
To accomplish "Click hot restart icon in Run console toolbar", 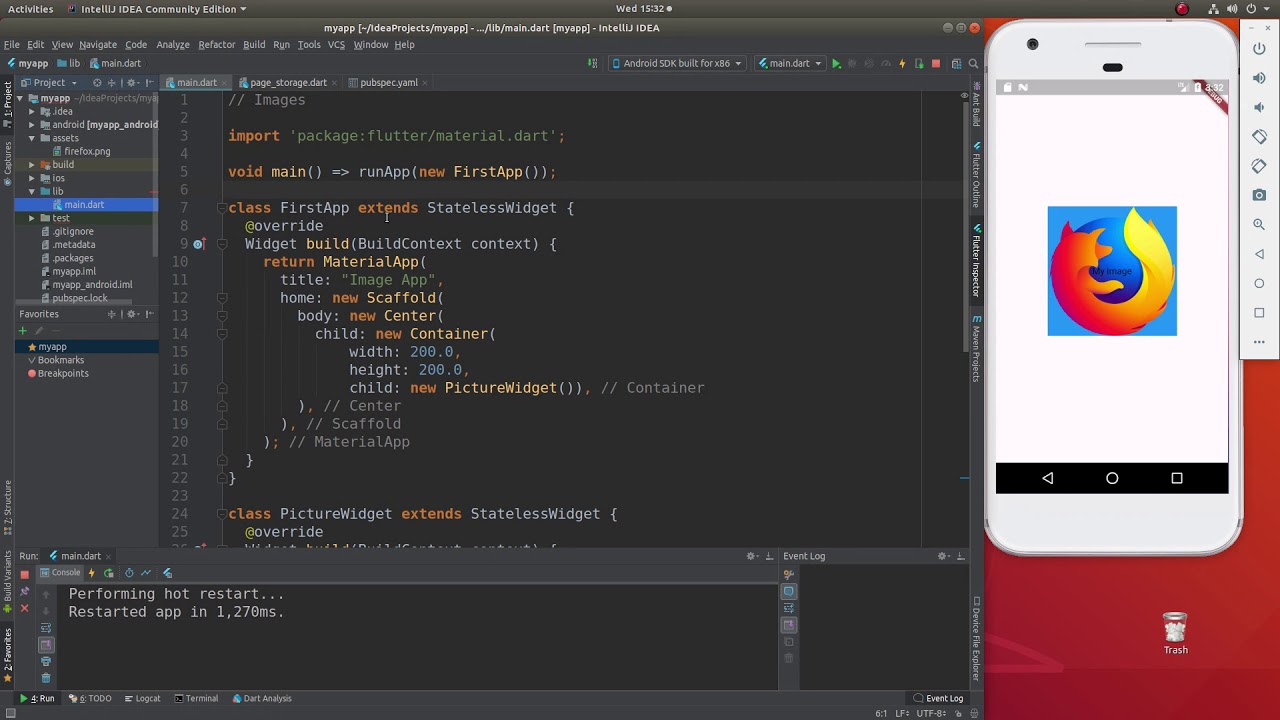I will tap(109, 573).
